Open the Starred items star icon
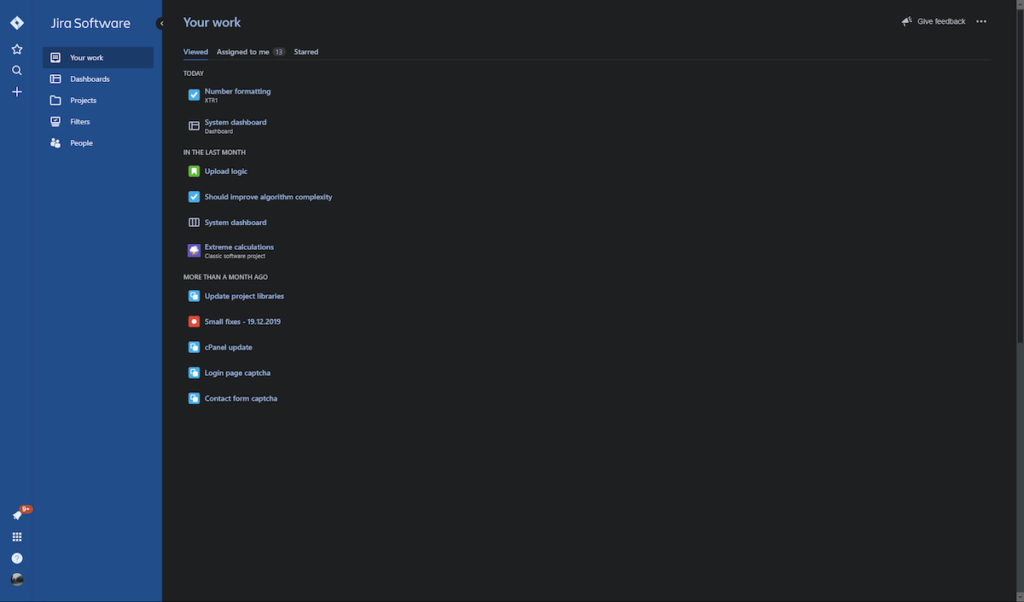The image size is (1024, 602). pos(16,48)
